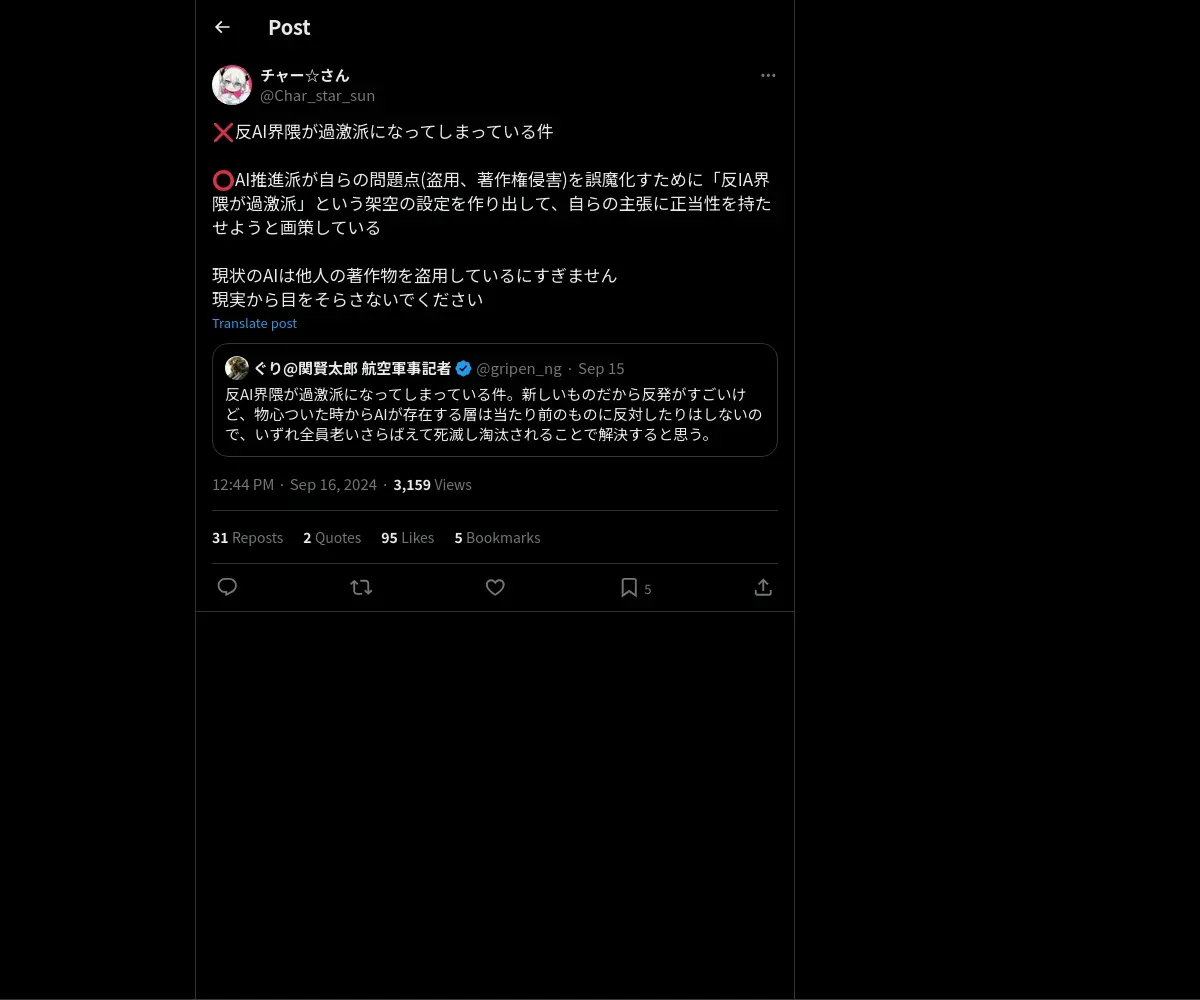Repost using the retweet arrows icon
Image resolution: width=1200 pixels, height=1000 pixels.
(x=361, y=587)
